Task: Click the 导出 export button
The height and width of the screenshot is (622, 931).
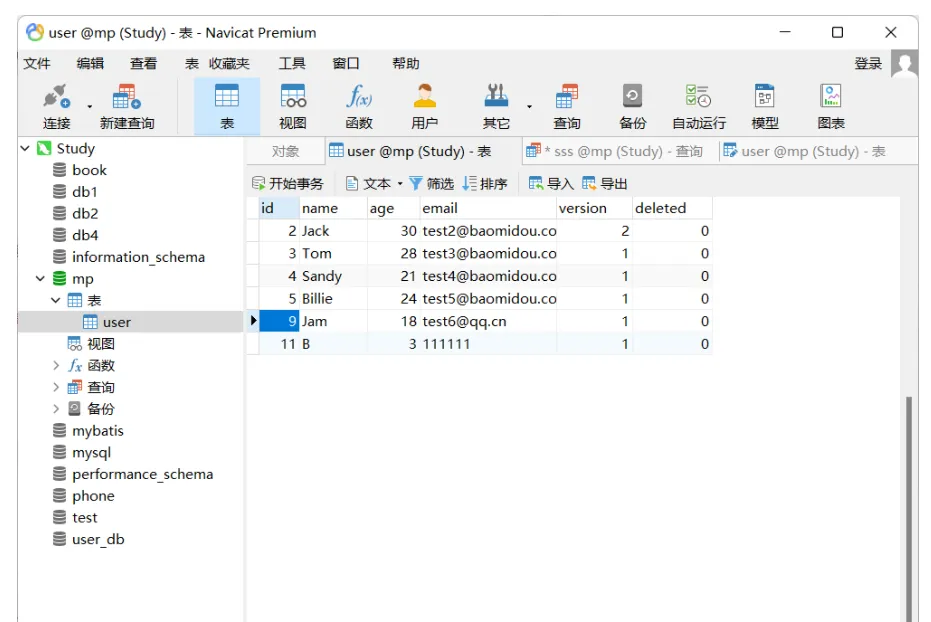Action: [x=605, y=184]
